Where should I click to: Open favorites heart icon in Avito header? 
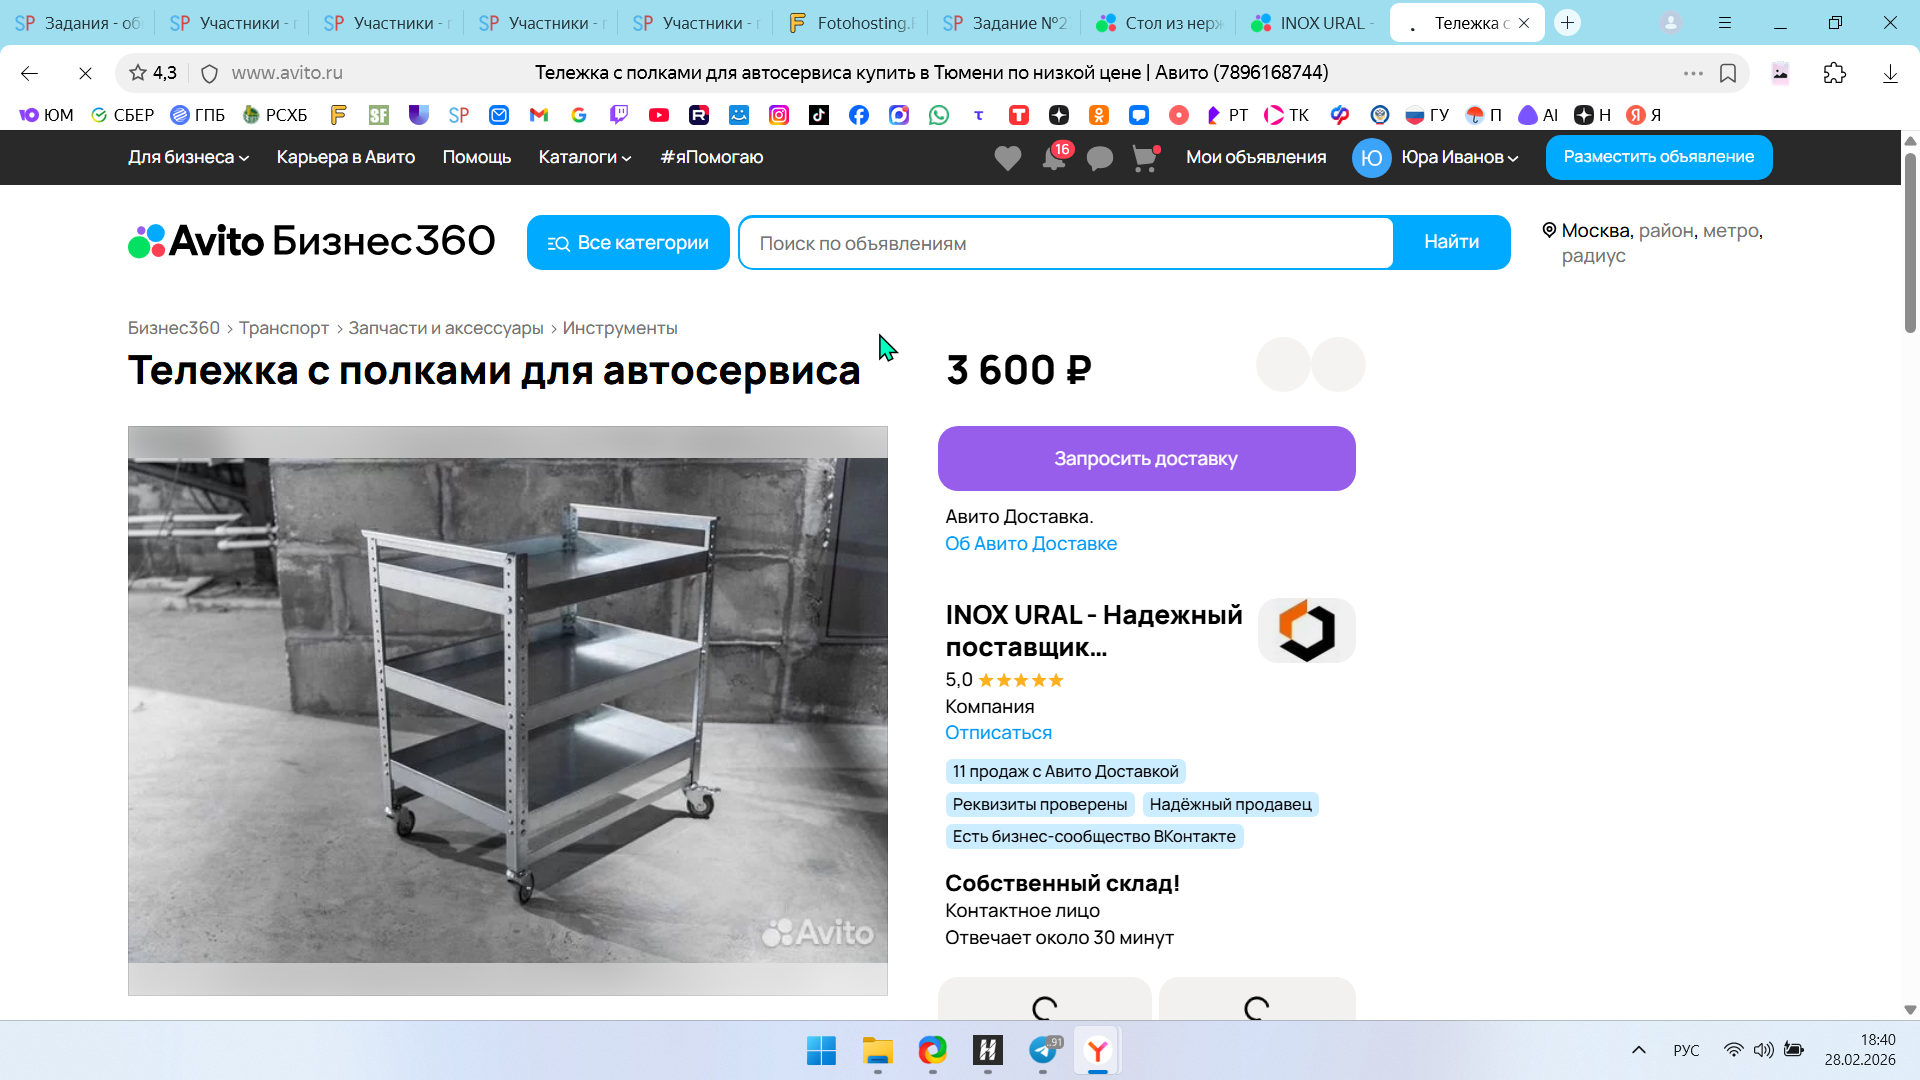[1007, 158]
